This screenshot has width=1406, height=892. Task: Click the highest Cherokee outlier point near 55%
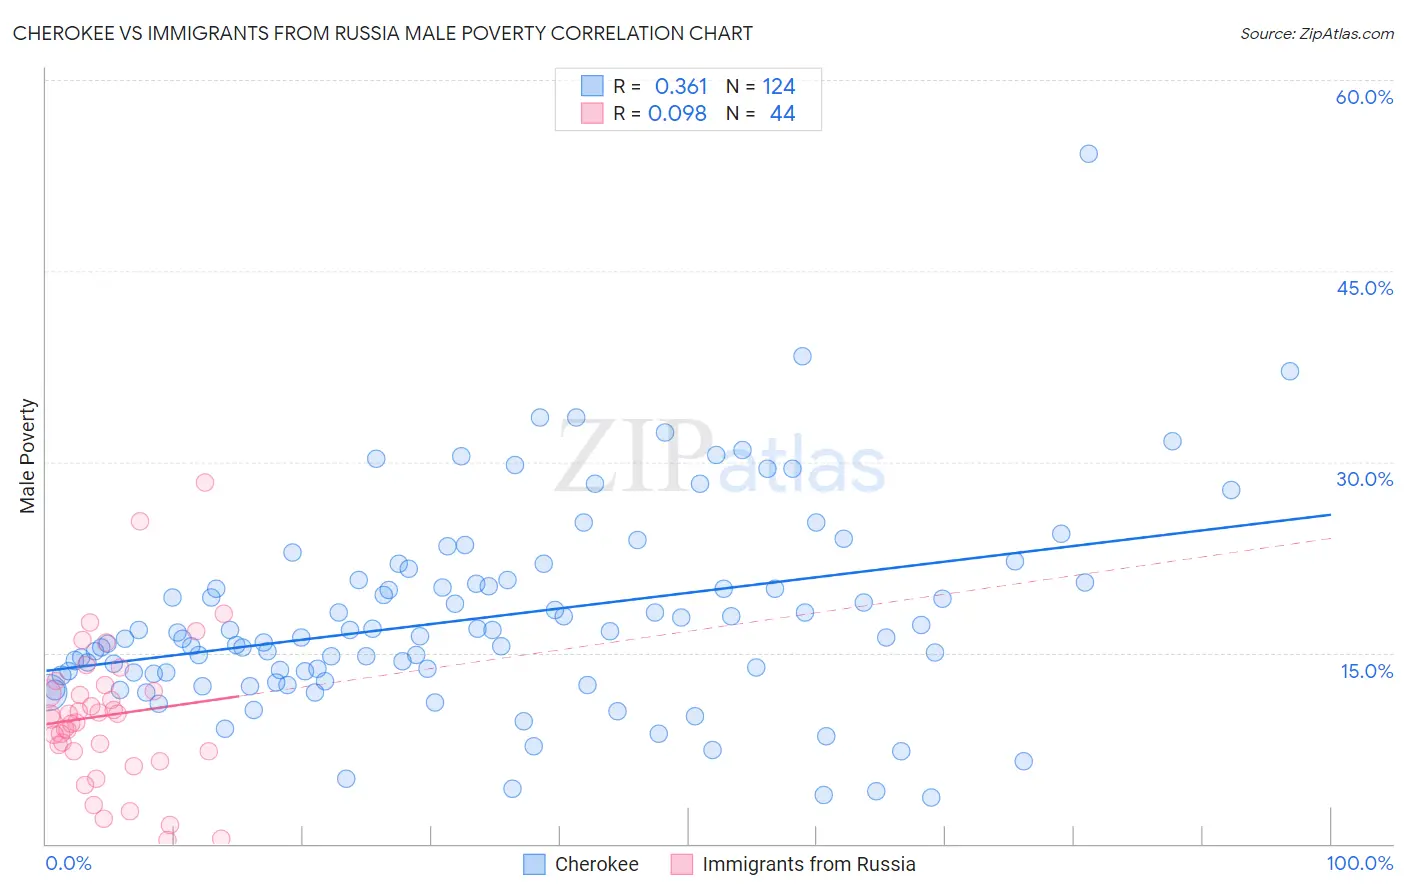pos(1089,153)
